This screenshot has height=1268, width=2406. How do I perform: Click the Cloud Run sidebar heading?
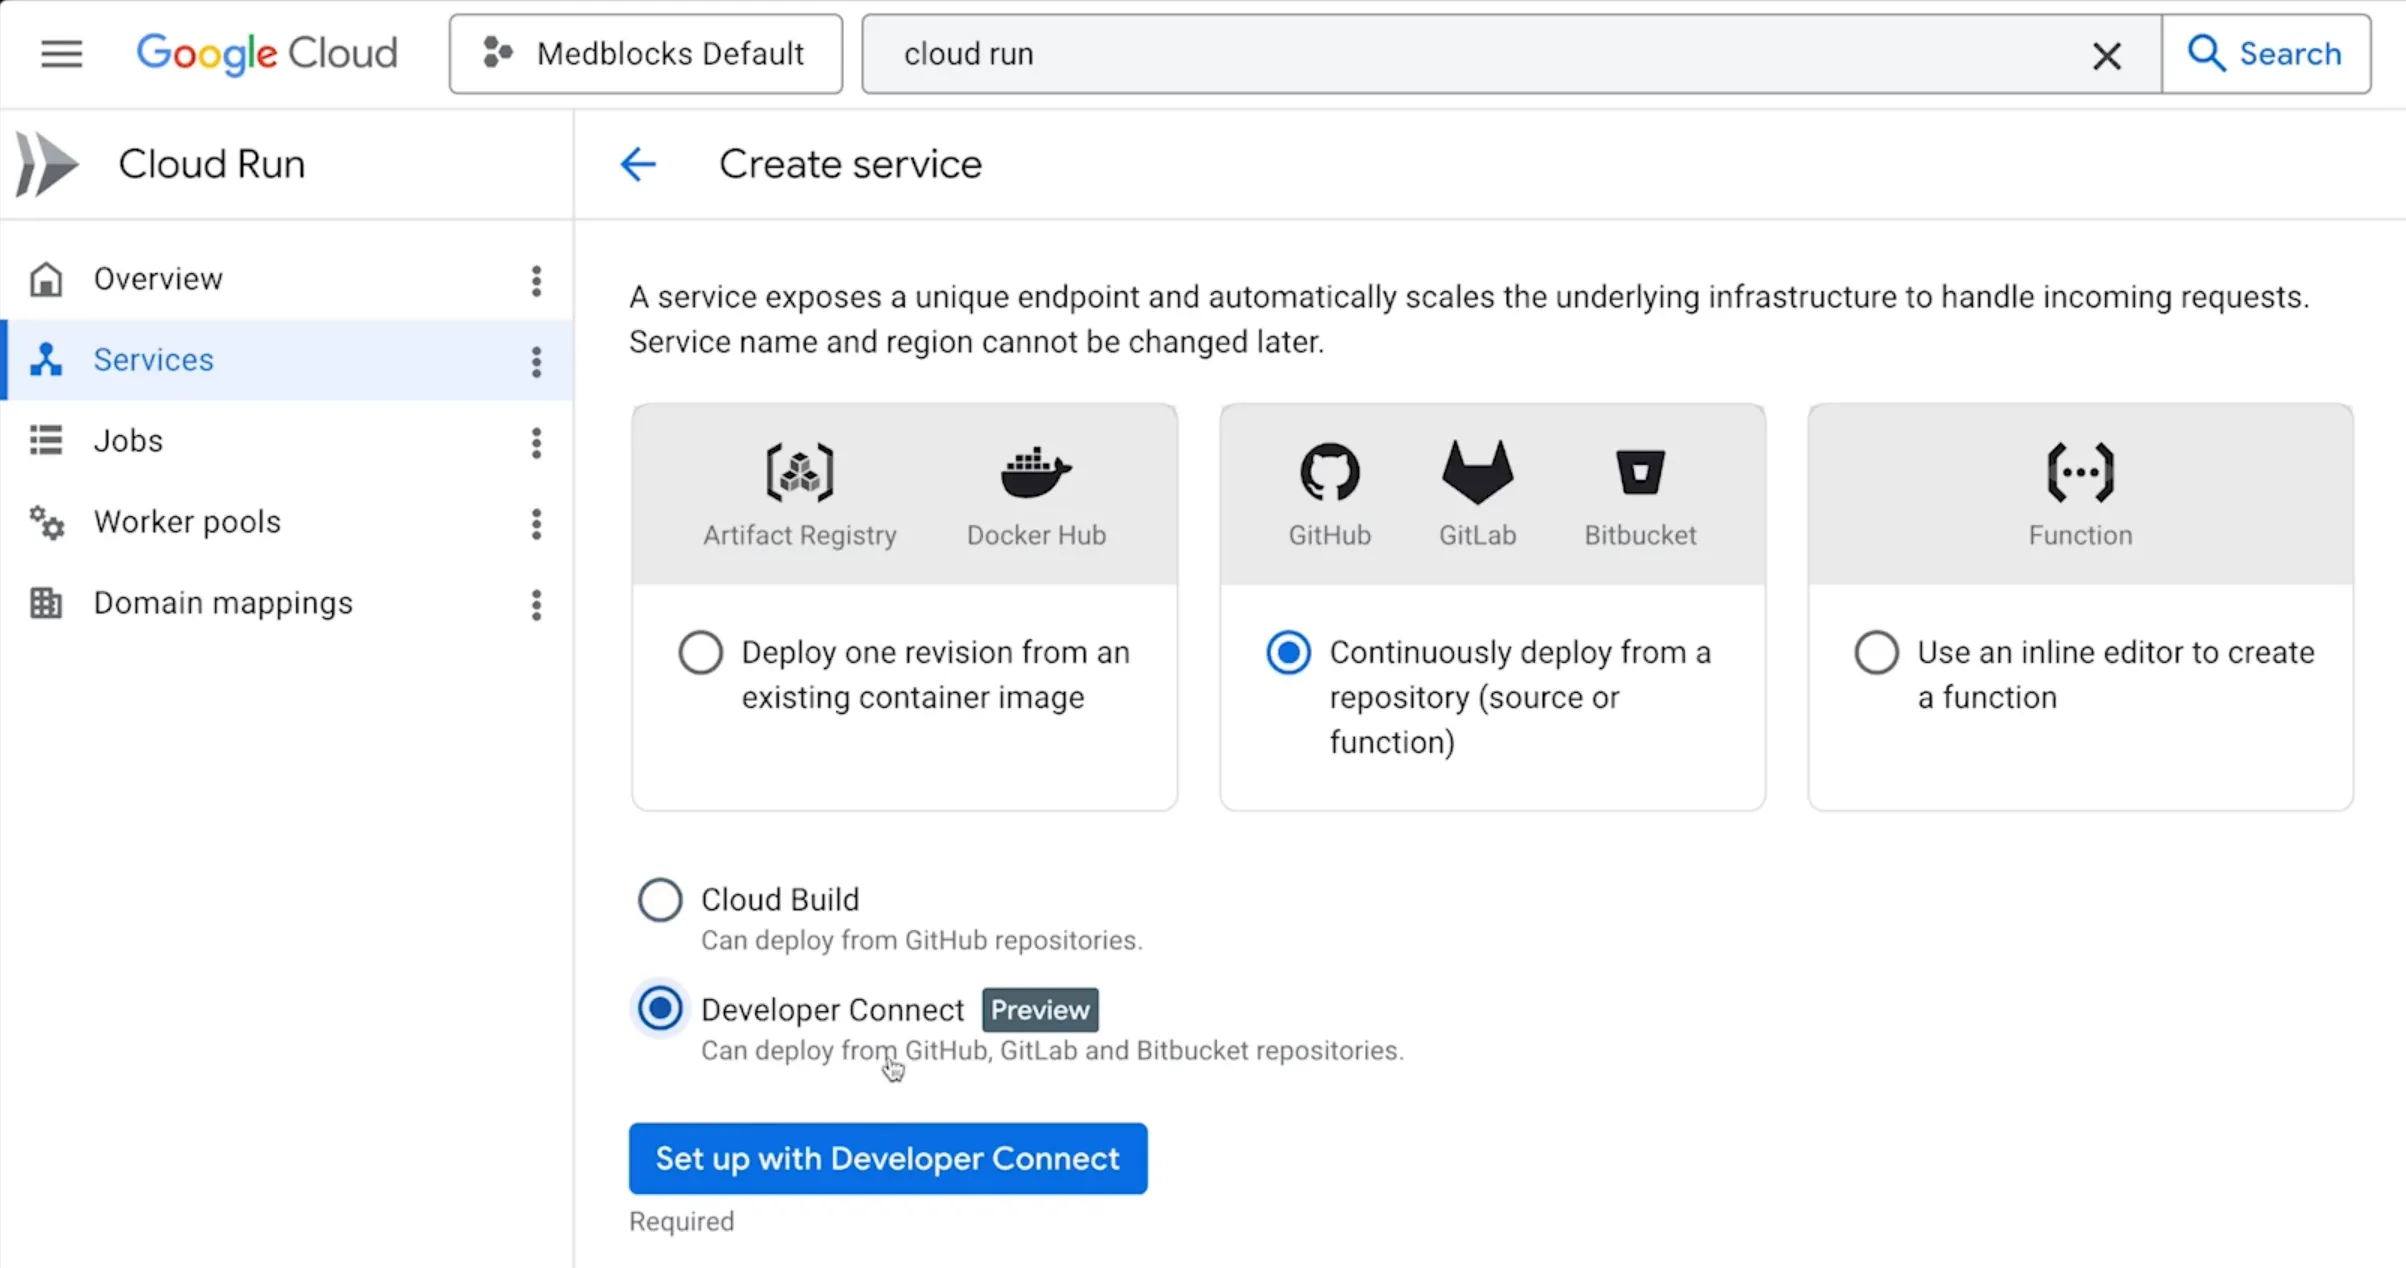click(x=211, y=164)
